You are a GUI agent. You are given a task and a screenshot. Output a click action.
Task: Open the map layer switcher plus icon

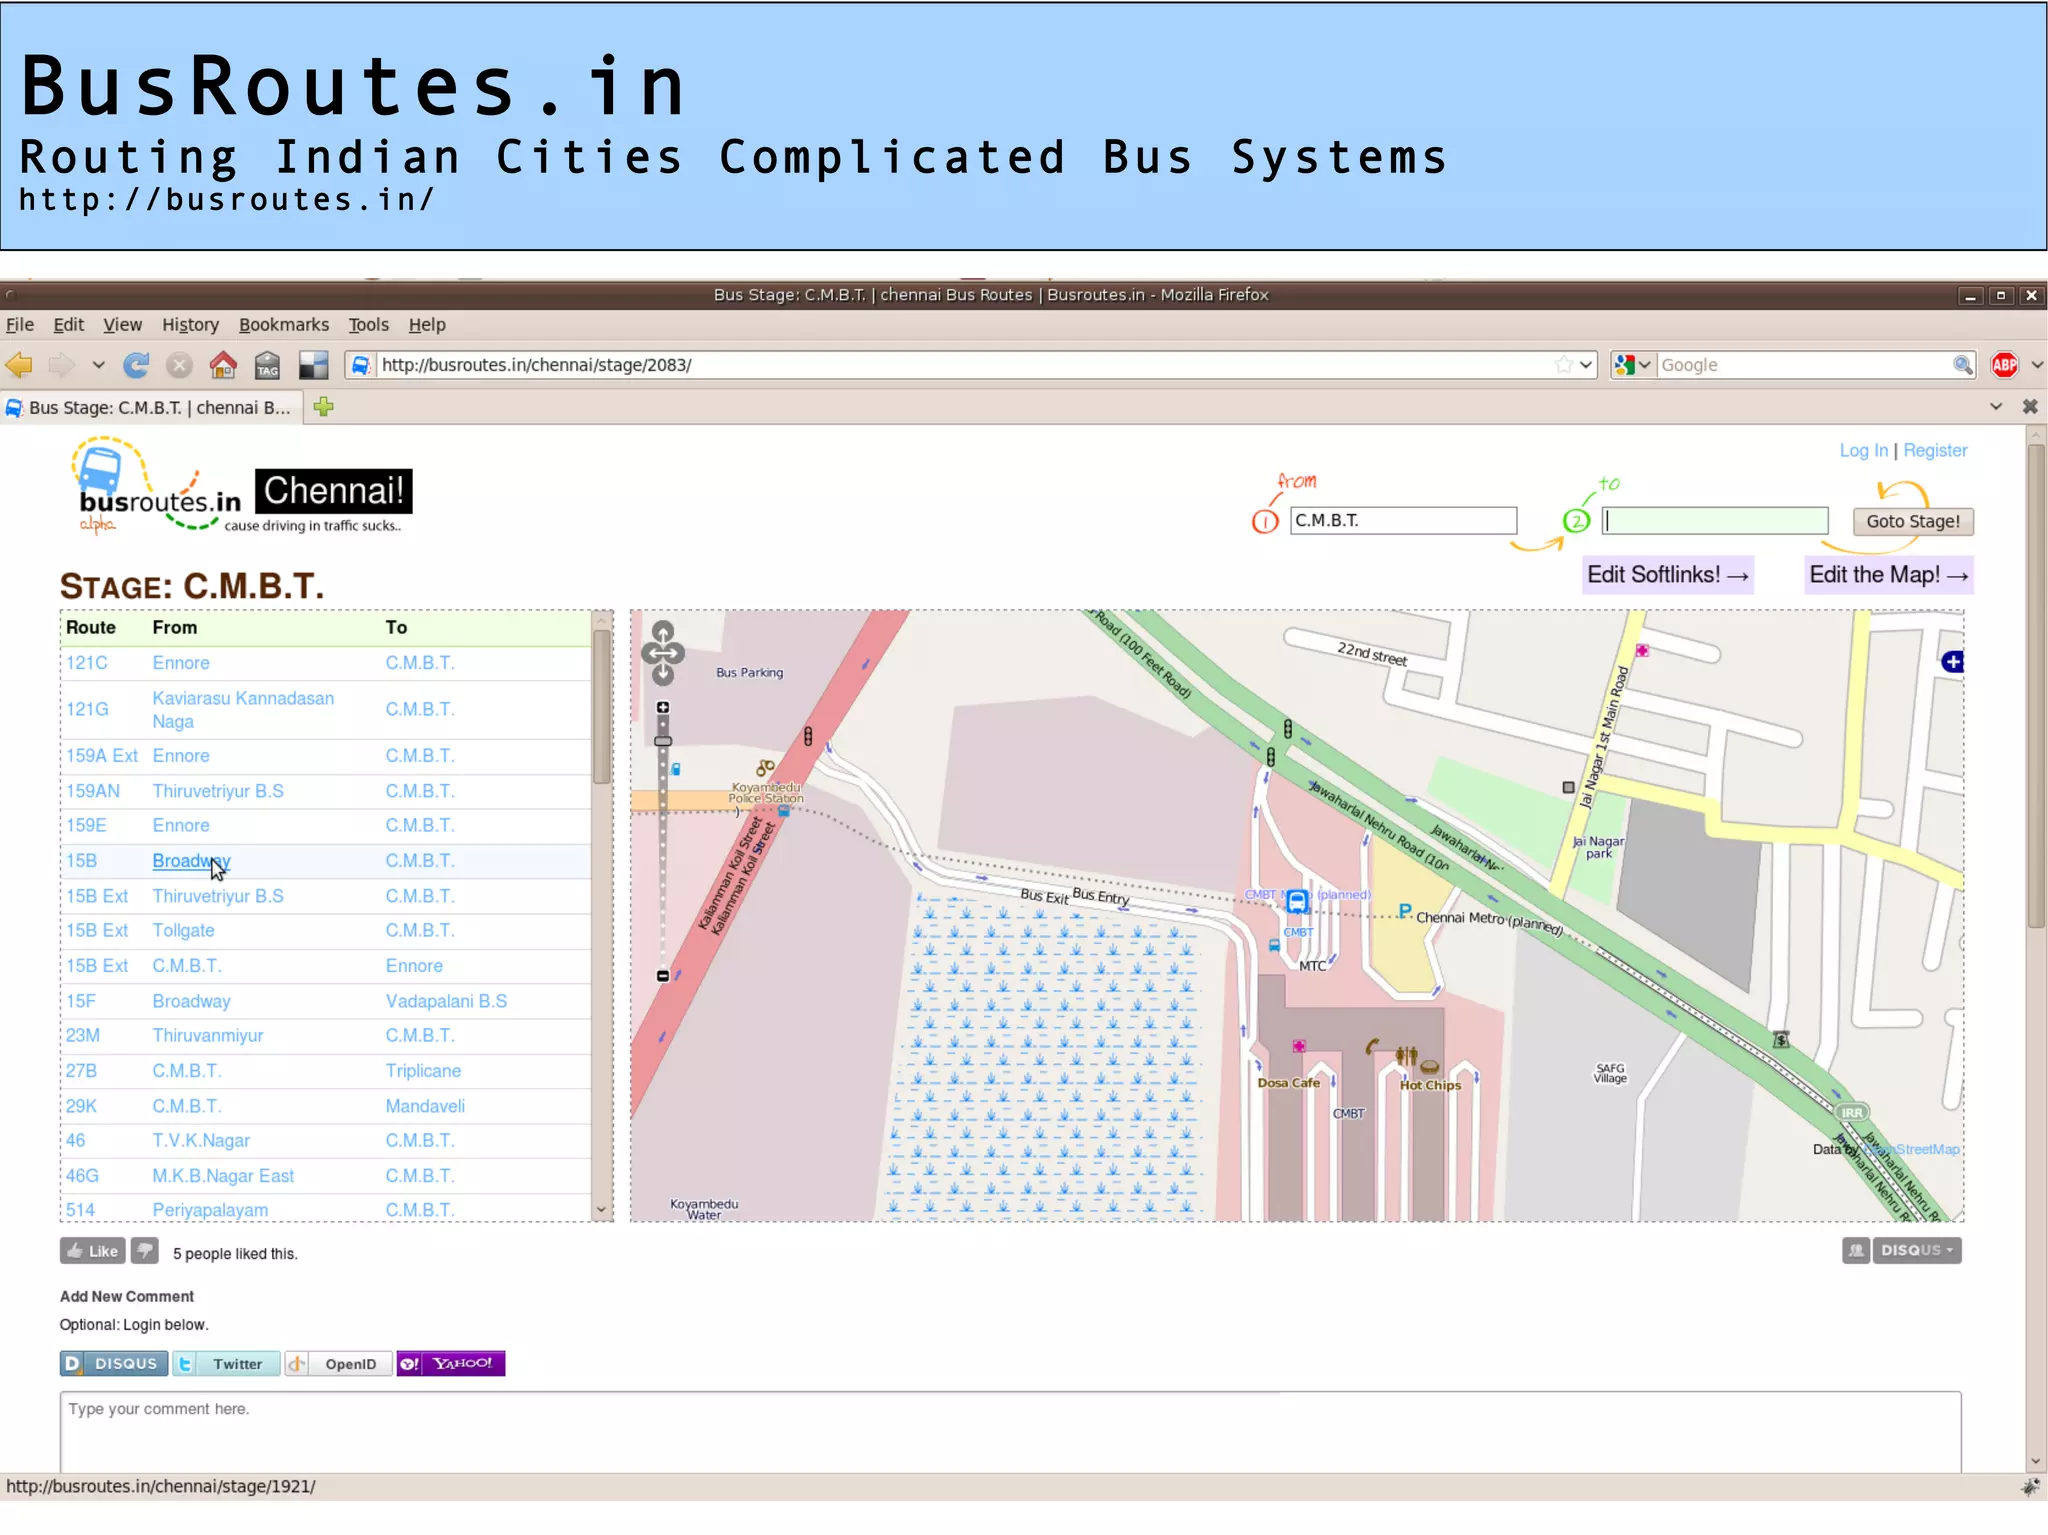point(1953,662)
